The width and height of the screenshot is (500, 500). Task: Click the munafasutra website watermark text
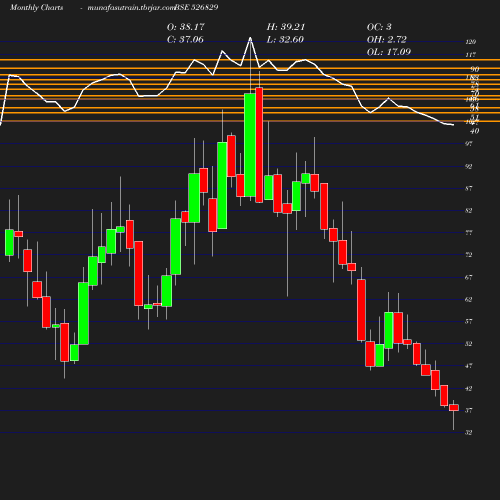[131, 7]
